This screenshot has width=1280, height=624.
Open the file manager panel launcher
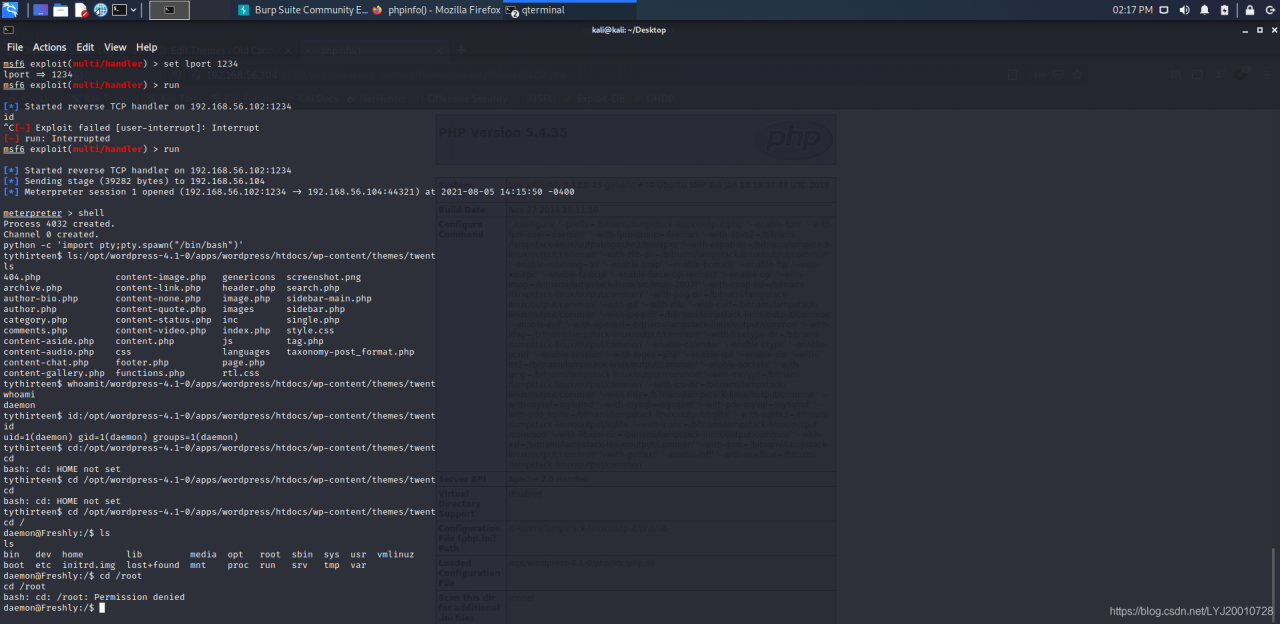click(61, 10)
